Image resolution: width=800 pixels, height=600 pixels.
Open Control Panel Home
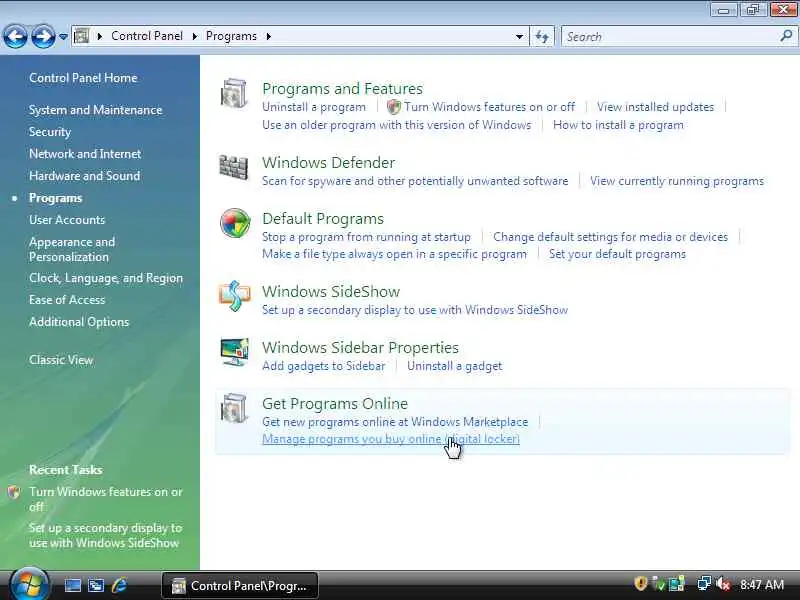coord(83,78)
